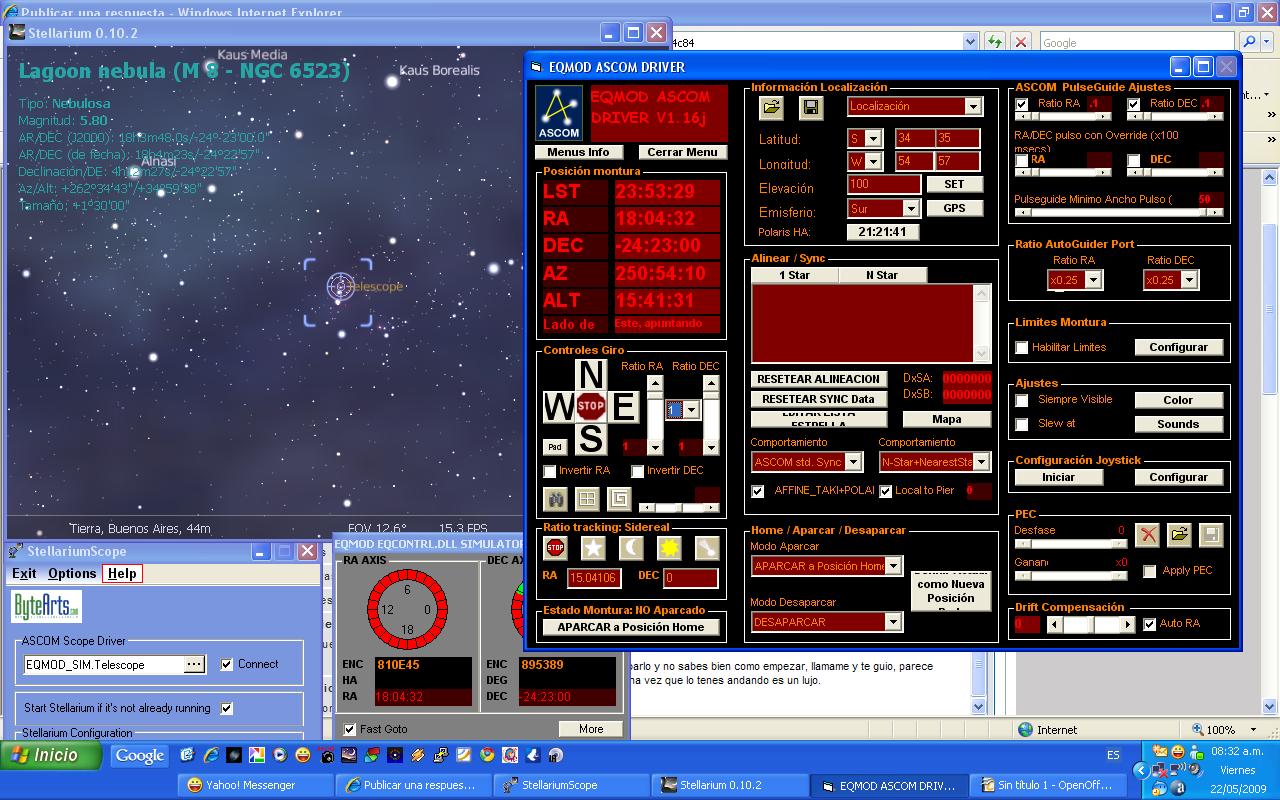Open the Help menu in StellariumScope
The width and height of the screenshot is (1280, 800).
(x=122, y=573)
